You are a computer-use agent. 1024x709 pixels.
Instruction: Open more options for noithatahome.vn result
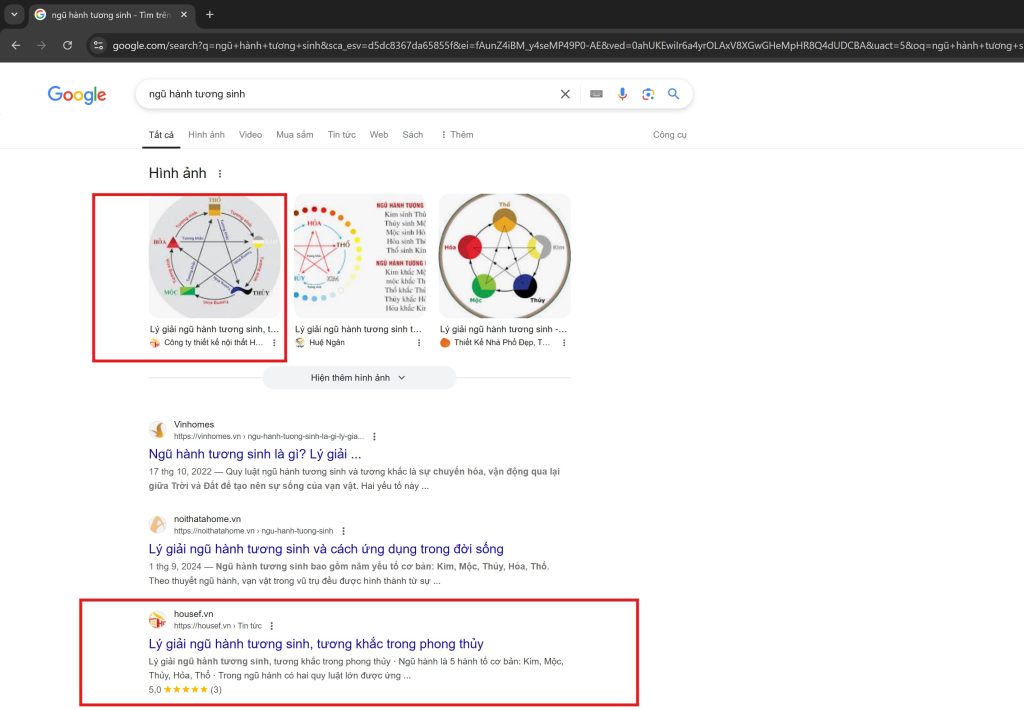344,531
